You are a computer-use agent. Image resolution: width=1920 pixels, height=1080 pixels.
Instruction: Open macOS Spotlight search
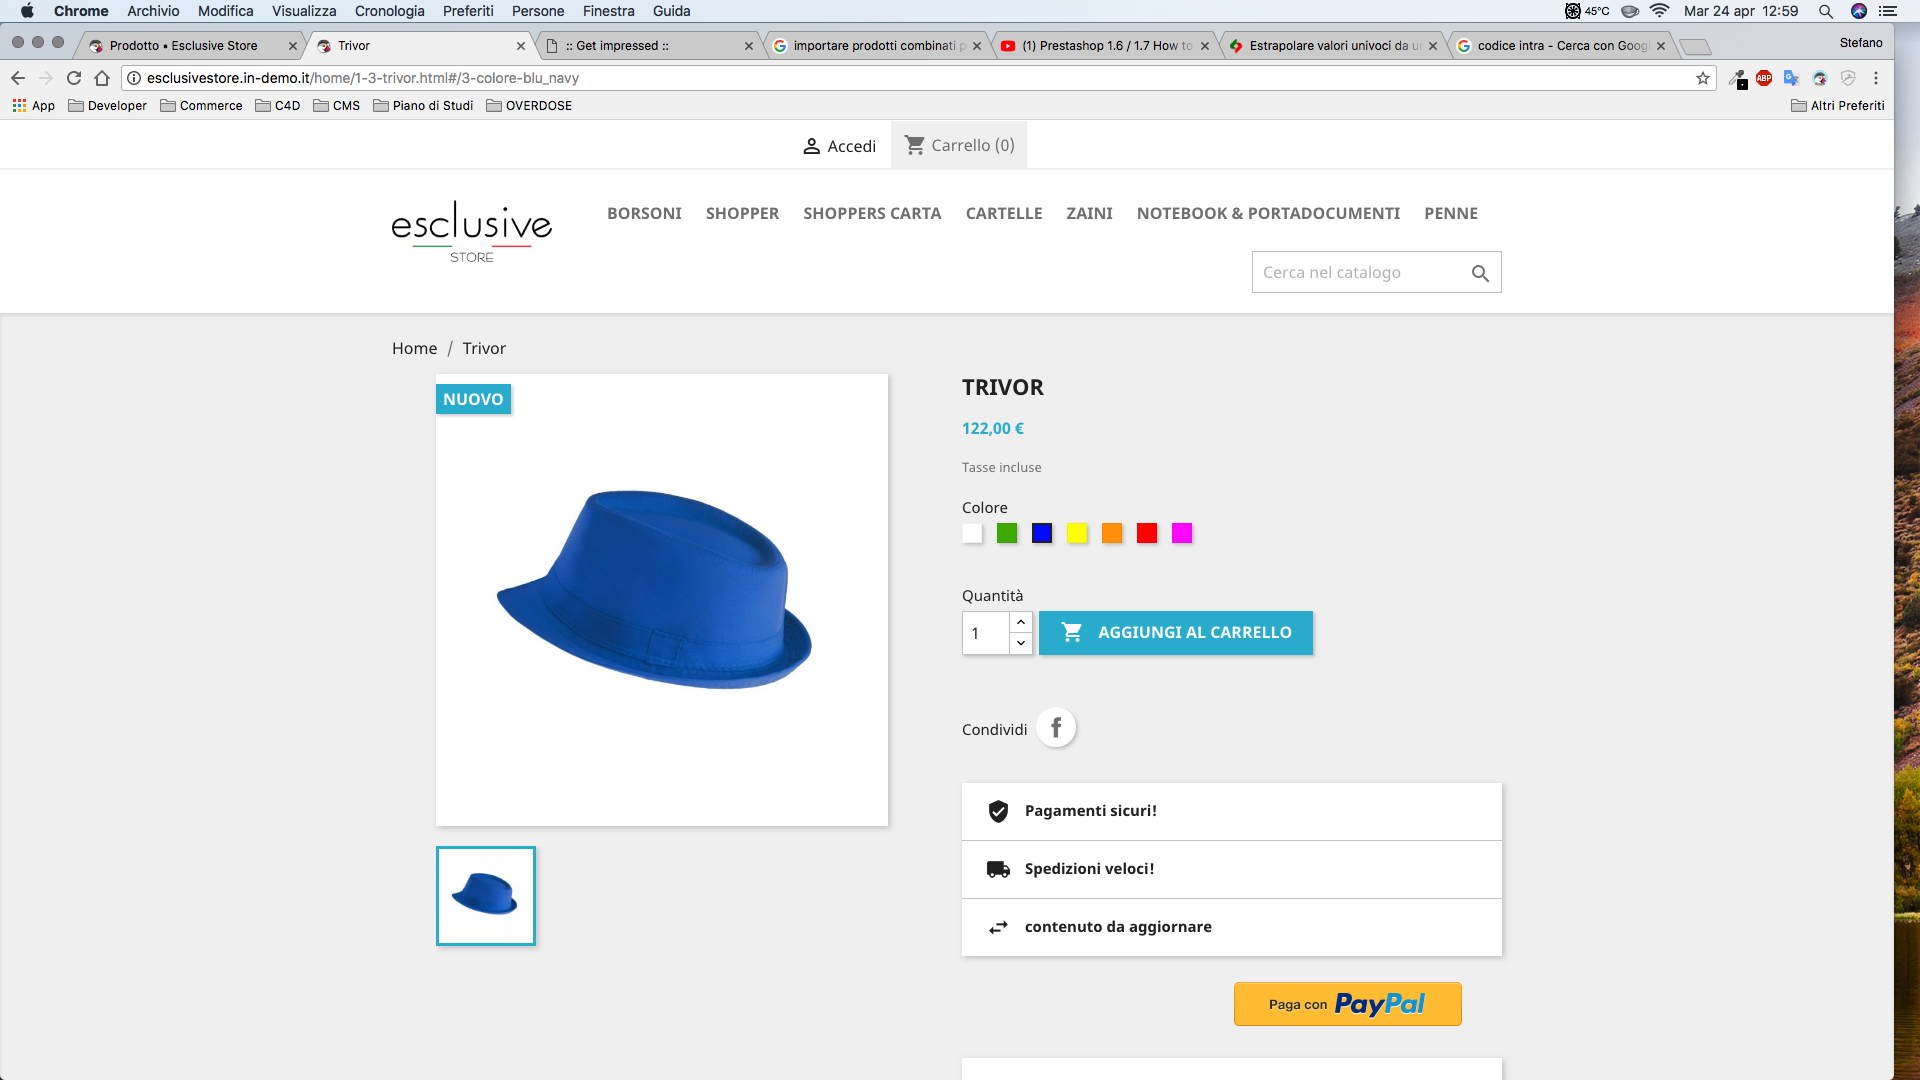(x=1825, y=11)
